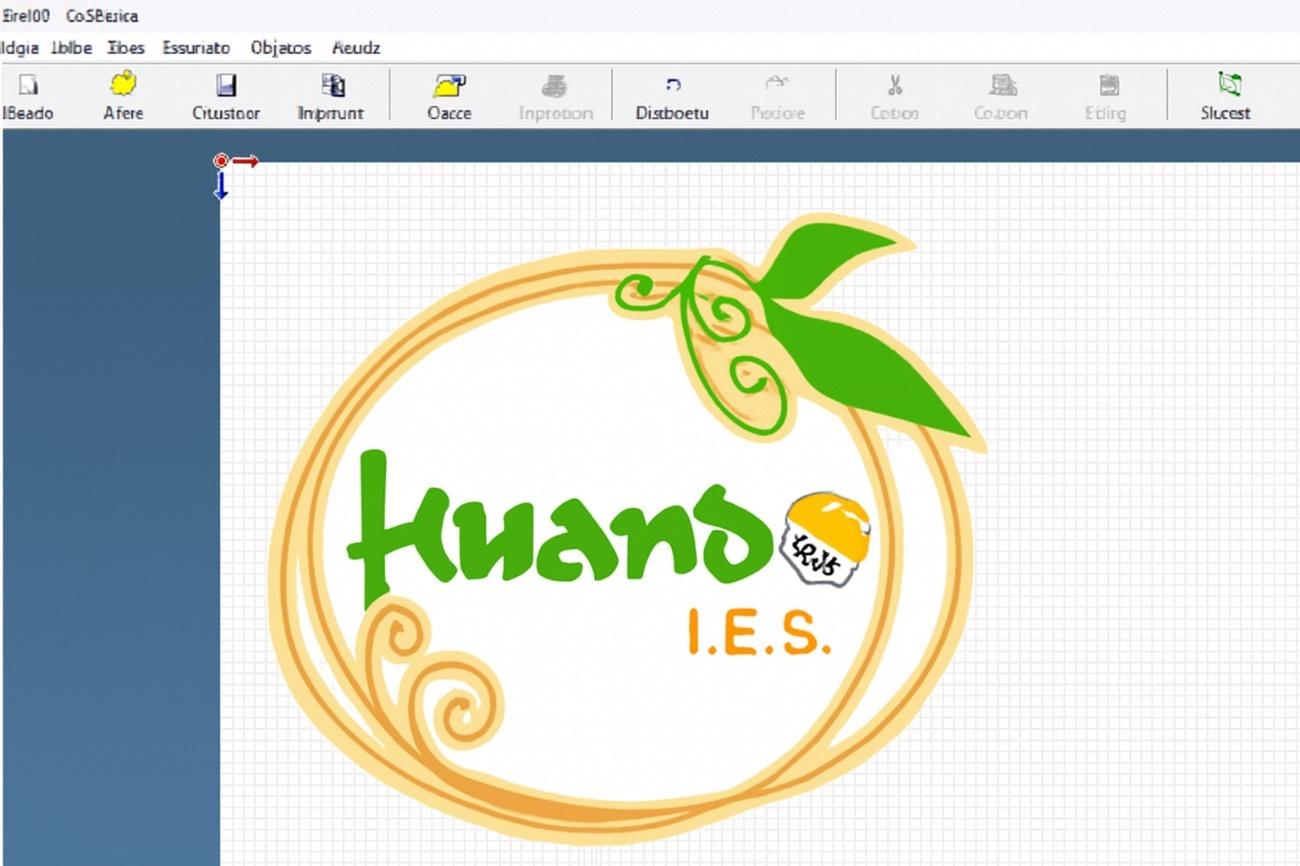This screenshot has width=1300, height=866.
Task: Click the 'Imprrunt' import toolbar icon
Action: (332, 86)
